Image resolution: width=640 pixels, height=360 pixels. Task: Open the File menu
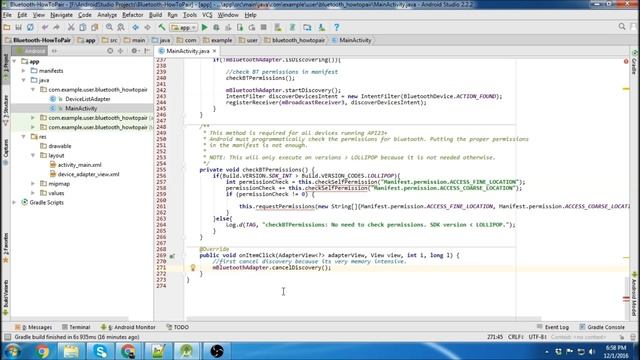click(7, 15)
